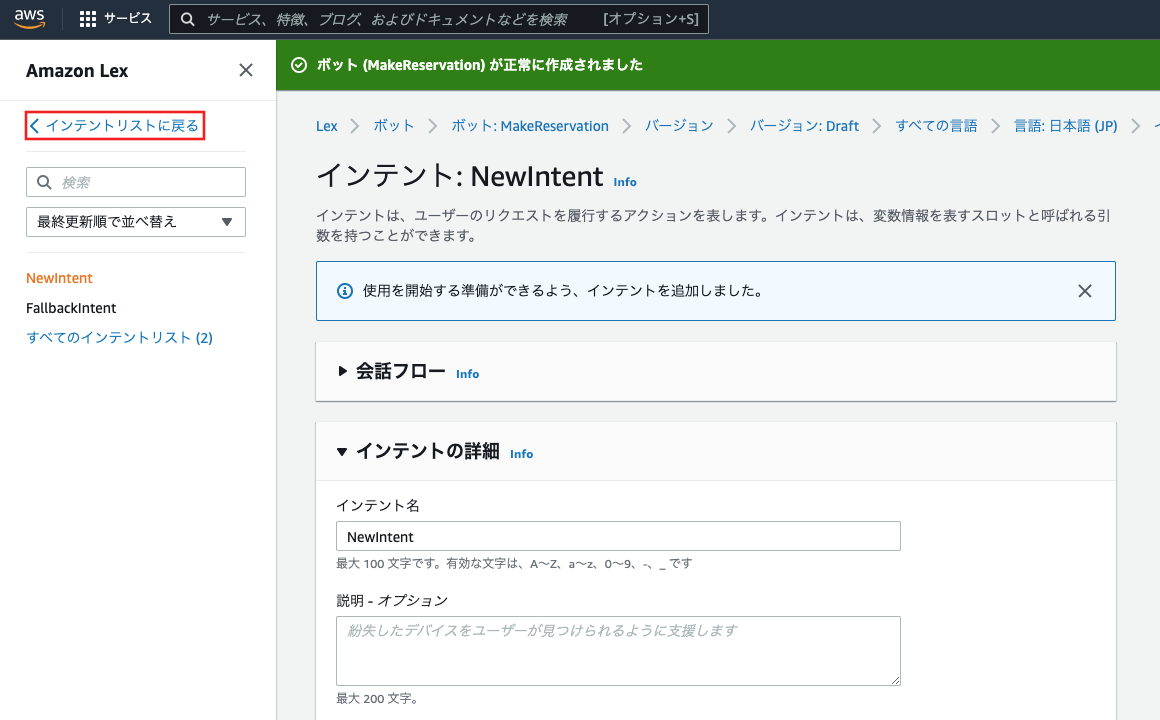Focus the AWS services search field
This screenshot has height=720, width=1160.
coord(439,19)
